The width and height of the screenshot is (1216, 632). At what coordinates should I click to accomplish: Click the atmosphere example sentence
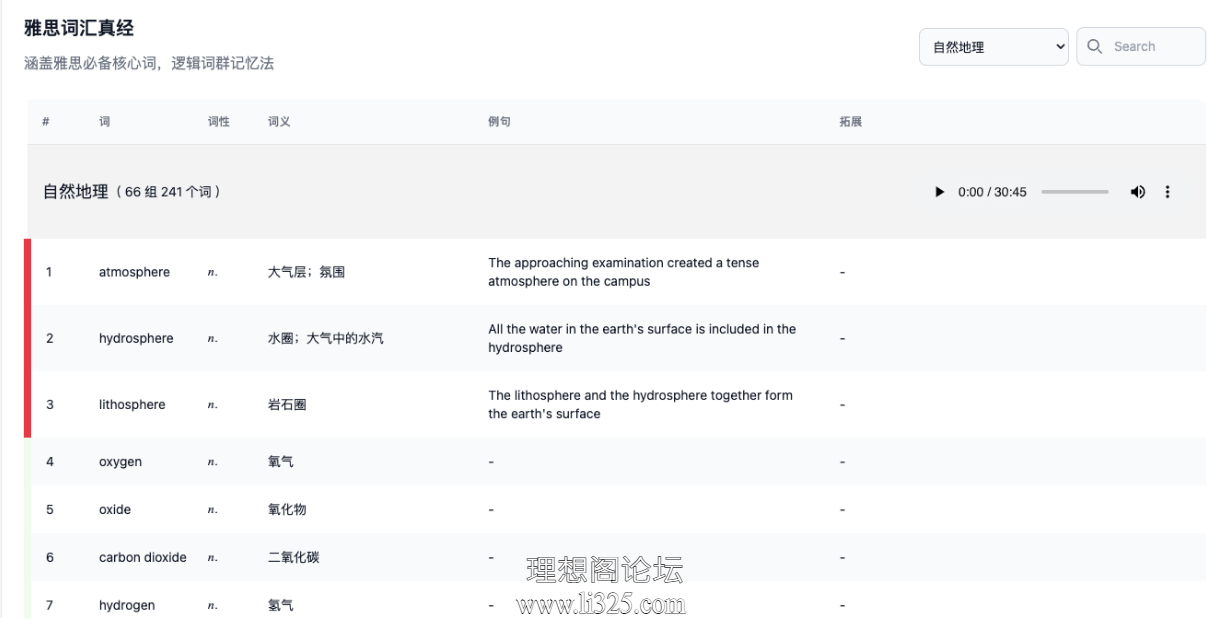pos(624,272)
